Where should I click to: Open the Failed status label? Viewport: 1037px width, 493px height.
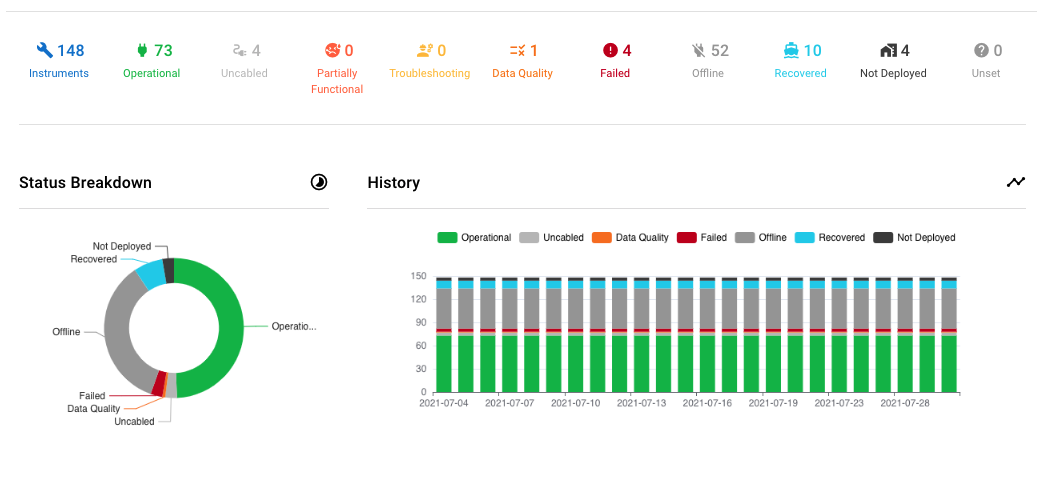tap(615, 73)
